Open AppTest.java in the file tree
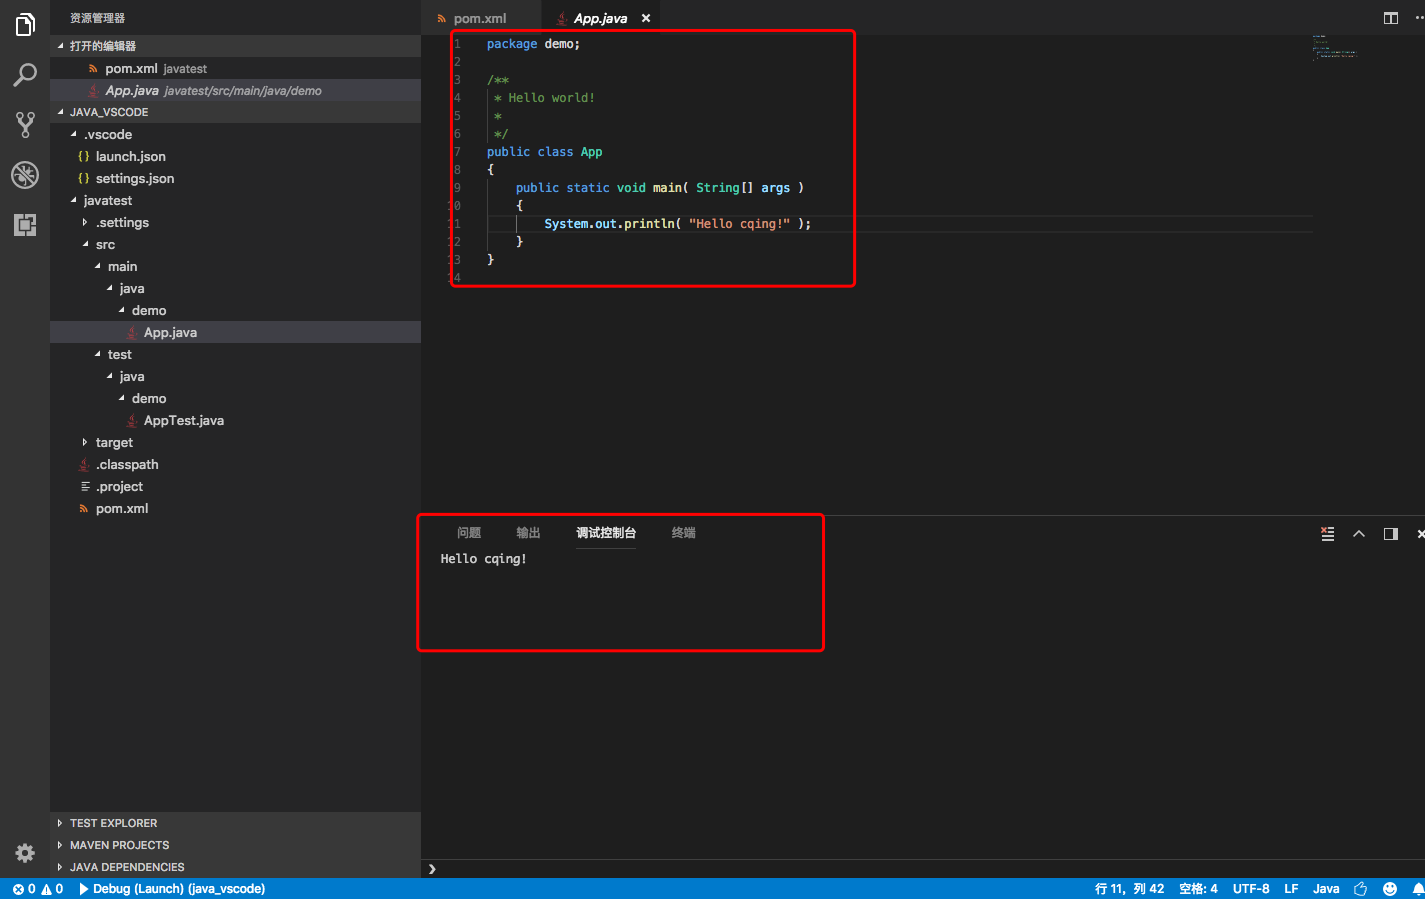Image resolution: width=1425 pixels, height=899 pixels. point(184,420)
